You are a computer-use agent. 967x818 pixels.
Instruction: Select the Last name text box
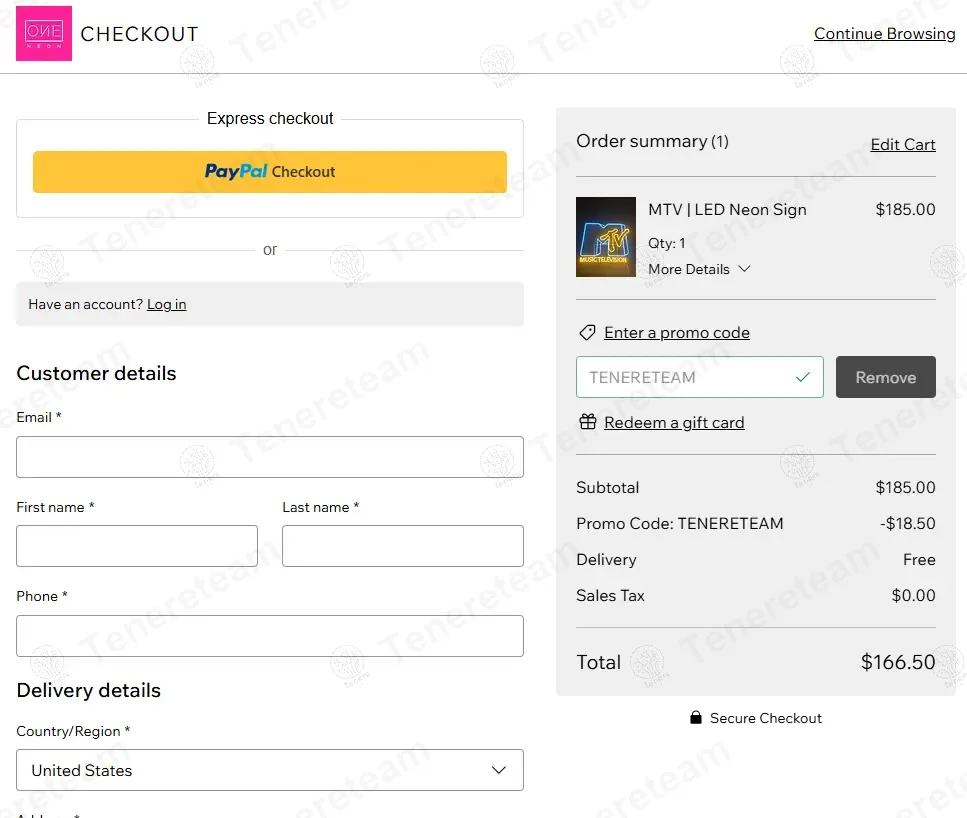(402, 546)
